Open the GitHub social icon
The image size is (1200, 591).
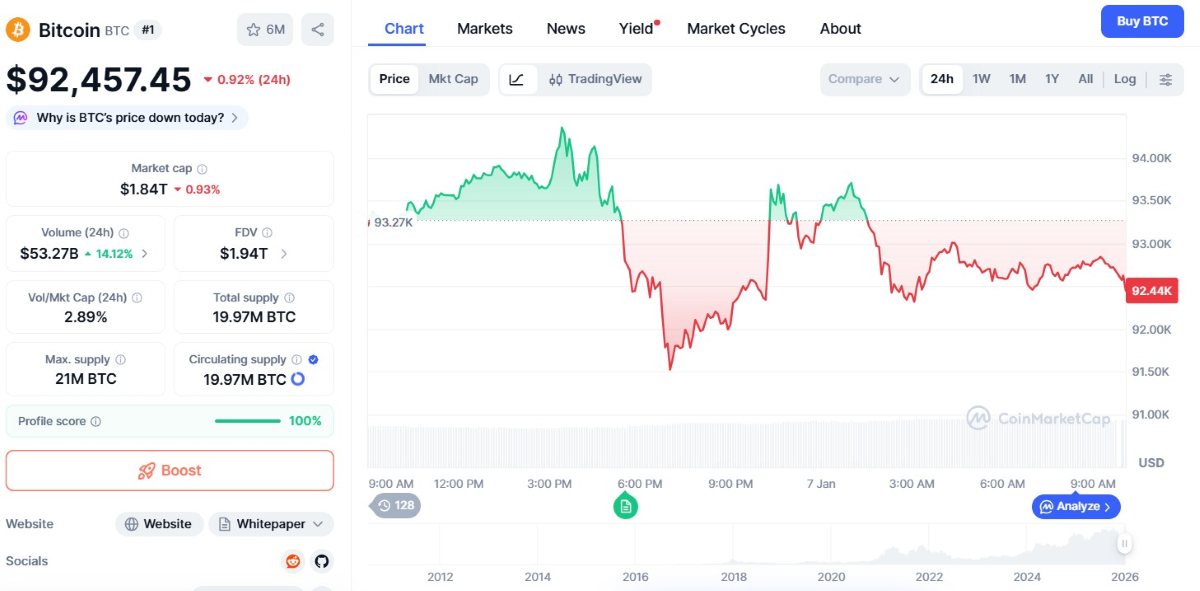point(321,561)
